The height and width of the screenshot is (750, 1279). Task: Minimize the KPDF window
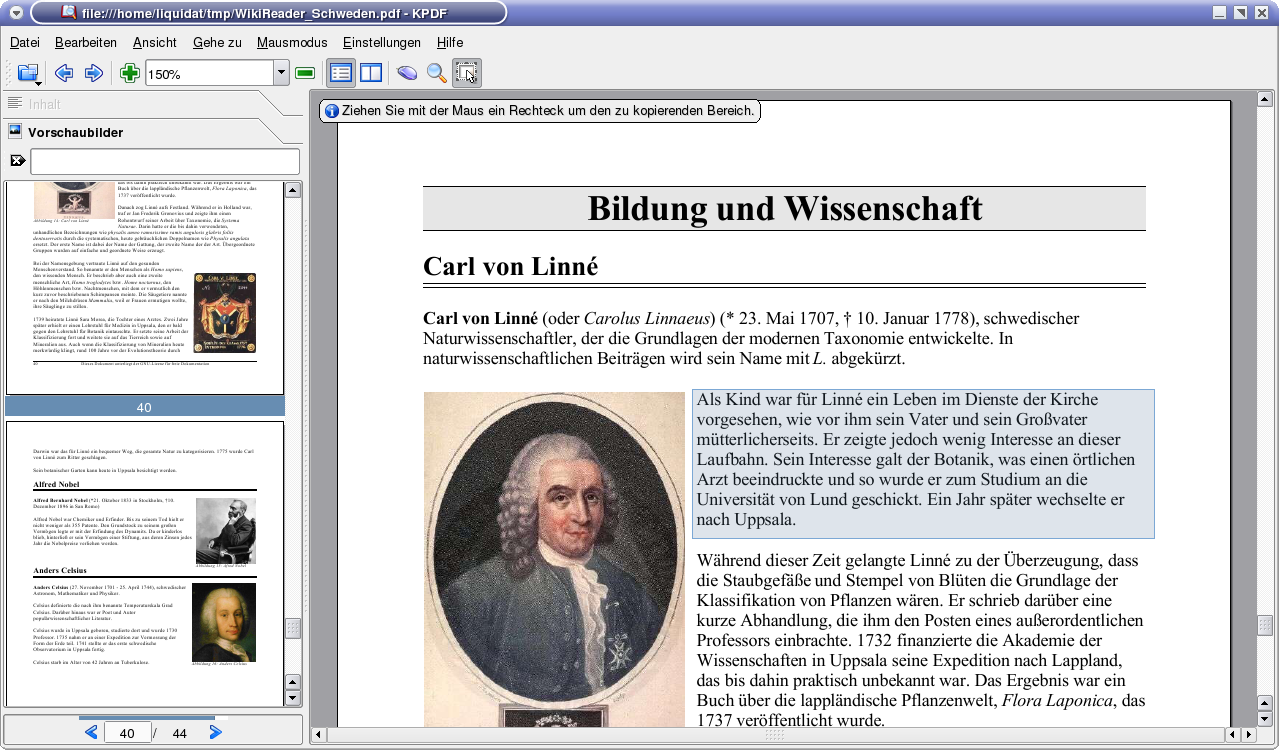pos(1219,12)
